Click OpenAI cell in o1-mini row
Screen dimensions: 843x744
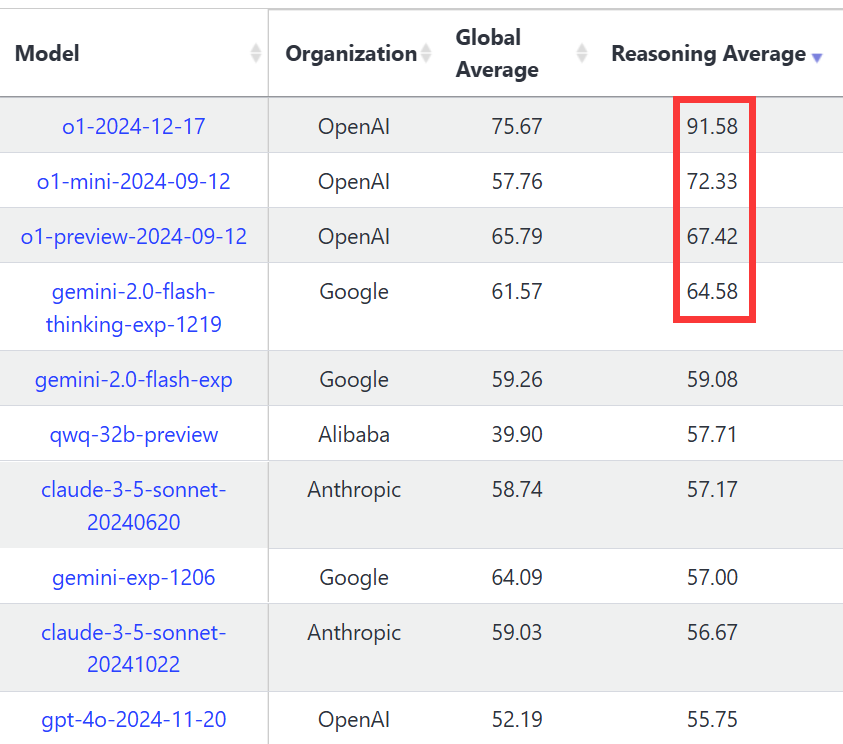pyautogui.click(x=354, y=181)
